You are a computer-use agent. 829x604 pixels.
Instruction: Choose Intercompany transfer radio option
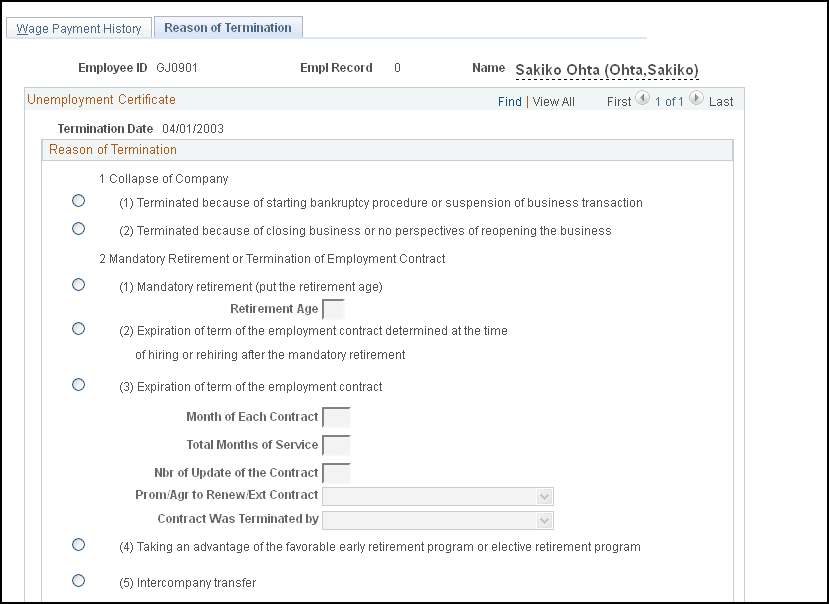pyautogui.click(x=79, y=580)
